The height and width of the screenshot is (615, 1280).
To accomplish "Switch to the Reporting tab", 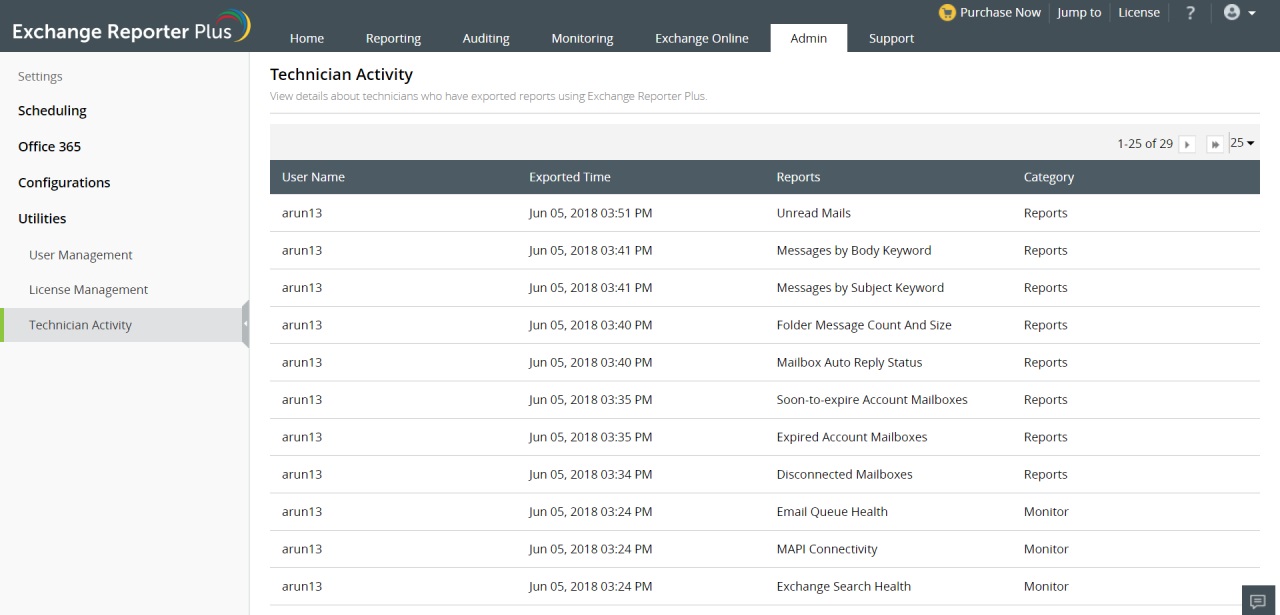I will pyautogui.click(x=393, y=38).
